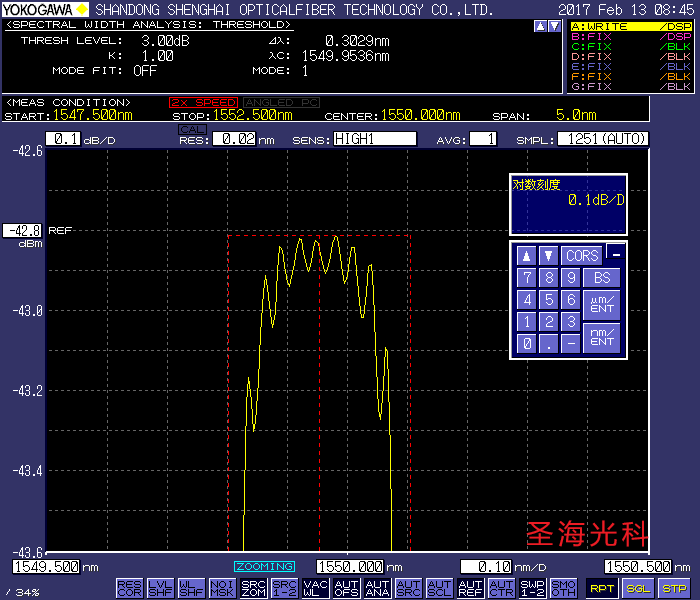Toggle the AUT CTR indicator
This screenshot has width=700, height=600.
501,588
